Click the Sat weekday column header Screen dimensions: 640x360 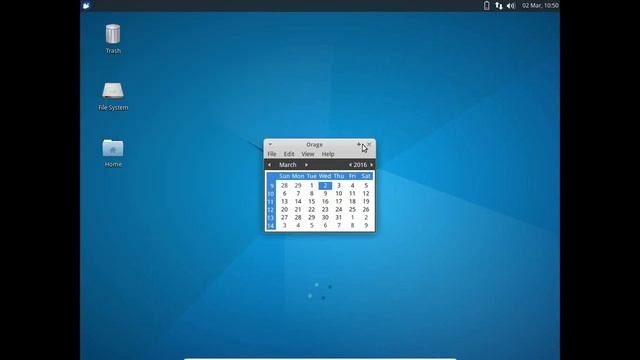coord(366,176)
